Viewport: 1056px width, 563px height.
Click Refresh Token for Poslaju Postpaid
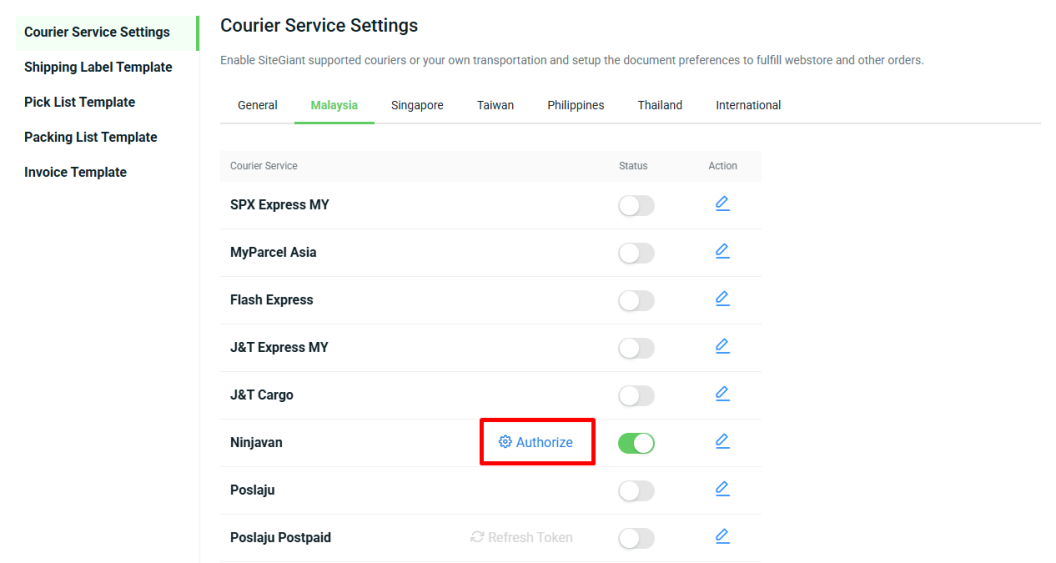tap(521, 537)
